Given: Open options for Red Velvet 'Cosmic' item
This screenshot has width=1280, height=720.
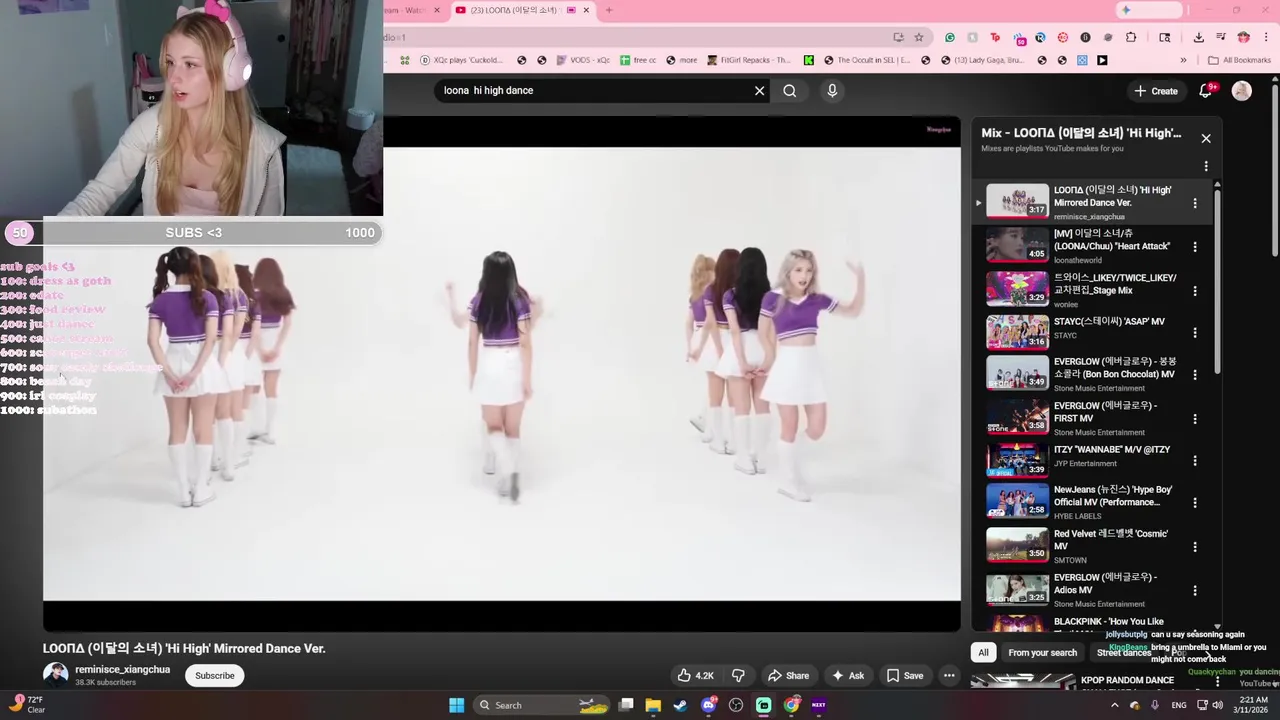Looking at the screenshot, I should (1195, 547).
